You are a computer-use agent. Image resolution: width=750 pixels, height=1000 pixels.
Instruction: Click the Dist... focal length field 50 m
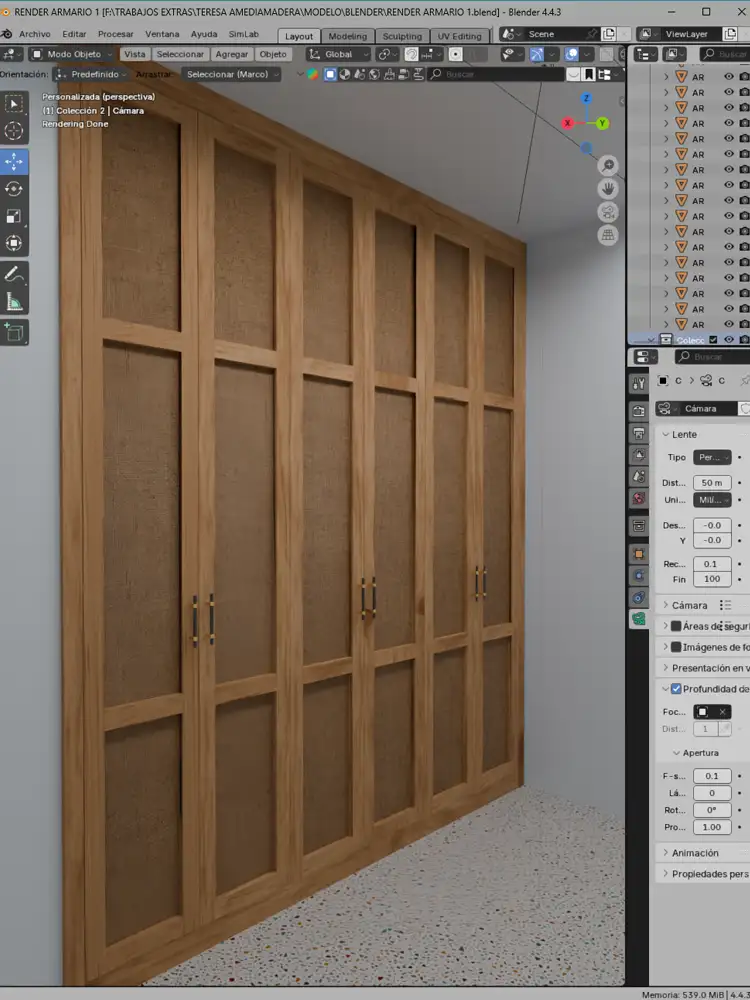click(712, 483)
